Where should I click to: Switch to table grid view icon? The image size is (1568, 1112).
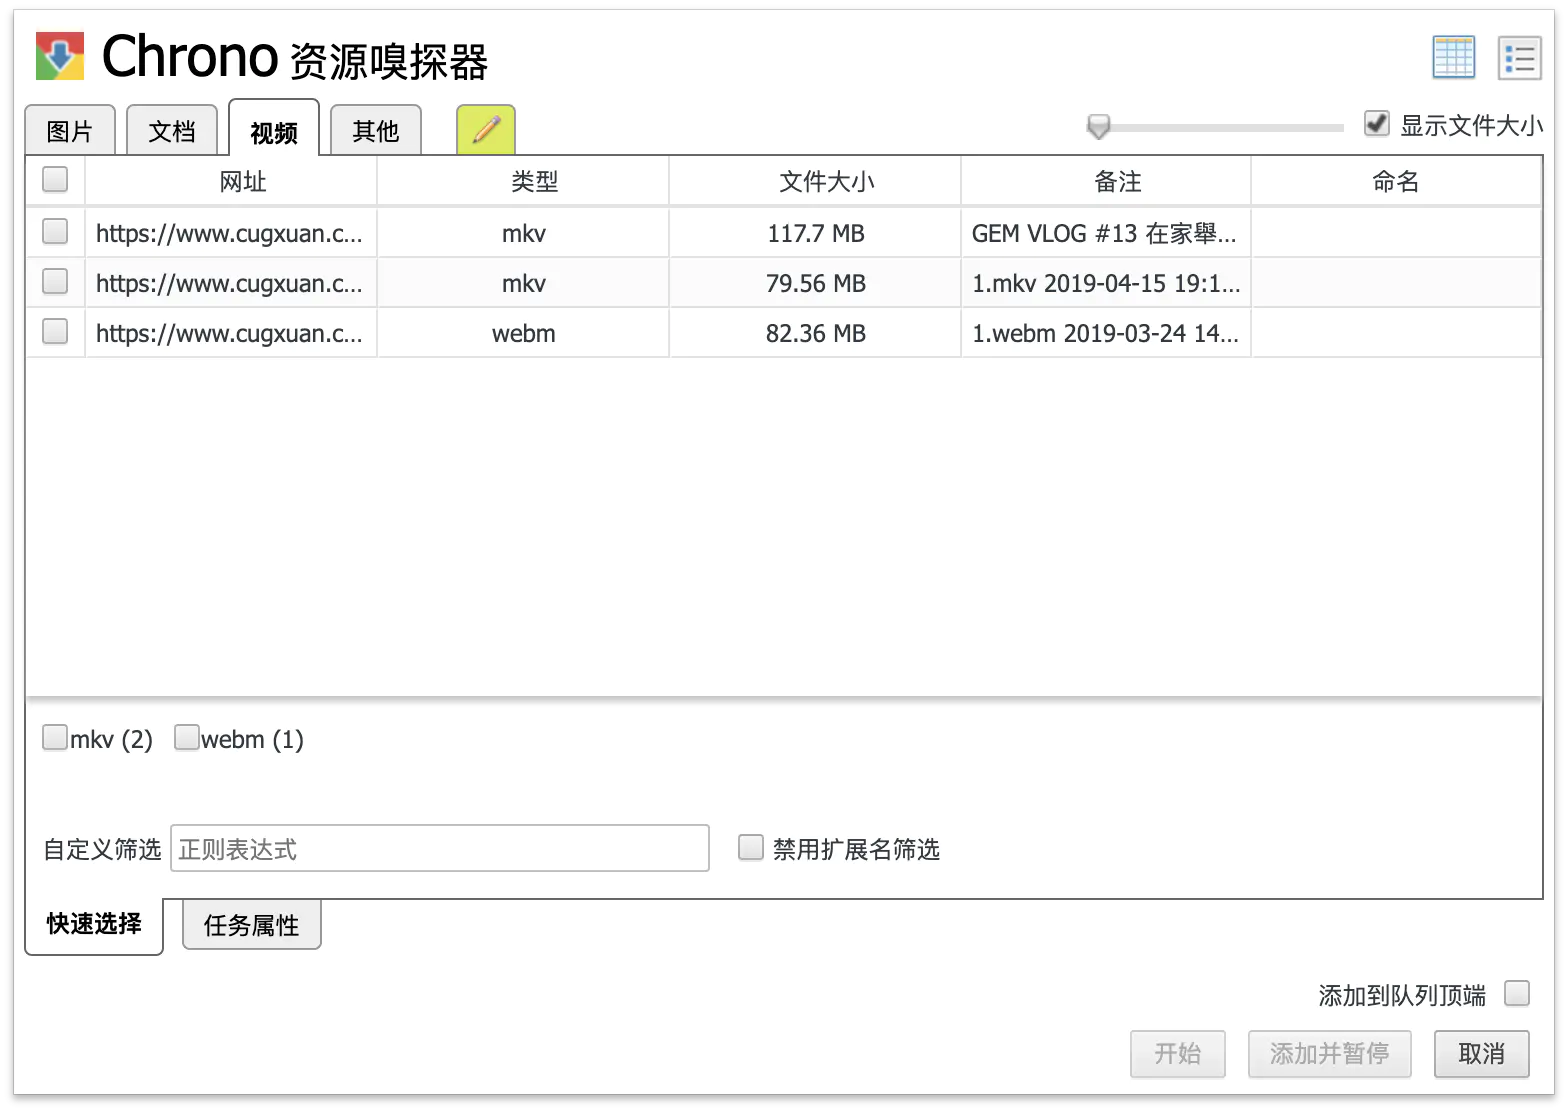click(x=1453, y=57)
